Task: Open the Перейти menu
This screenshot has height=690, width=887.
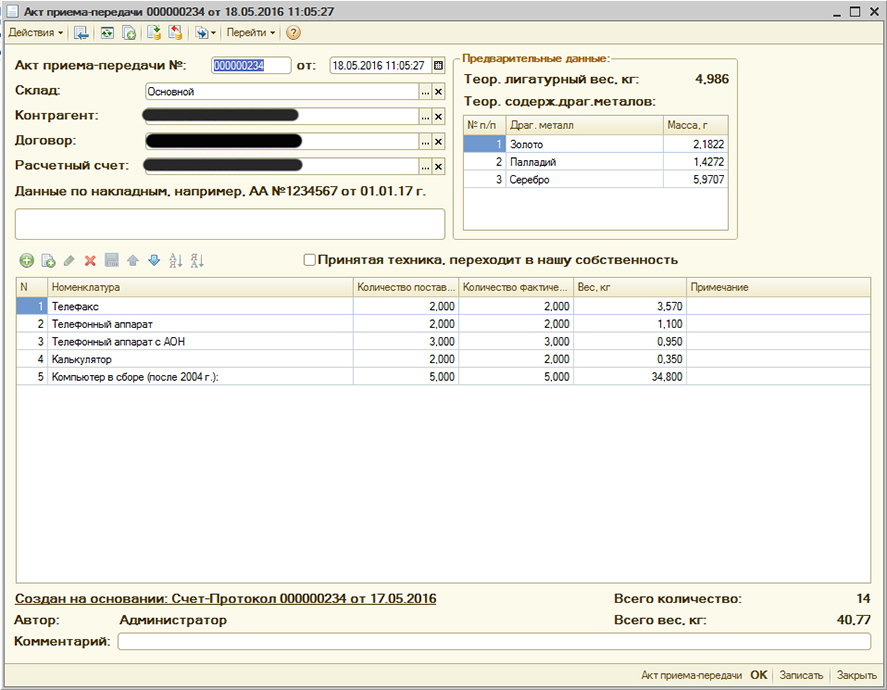Action: coord(250,32)
